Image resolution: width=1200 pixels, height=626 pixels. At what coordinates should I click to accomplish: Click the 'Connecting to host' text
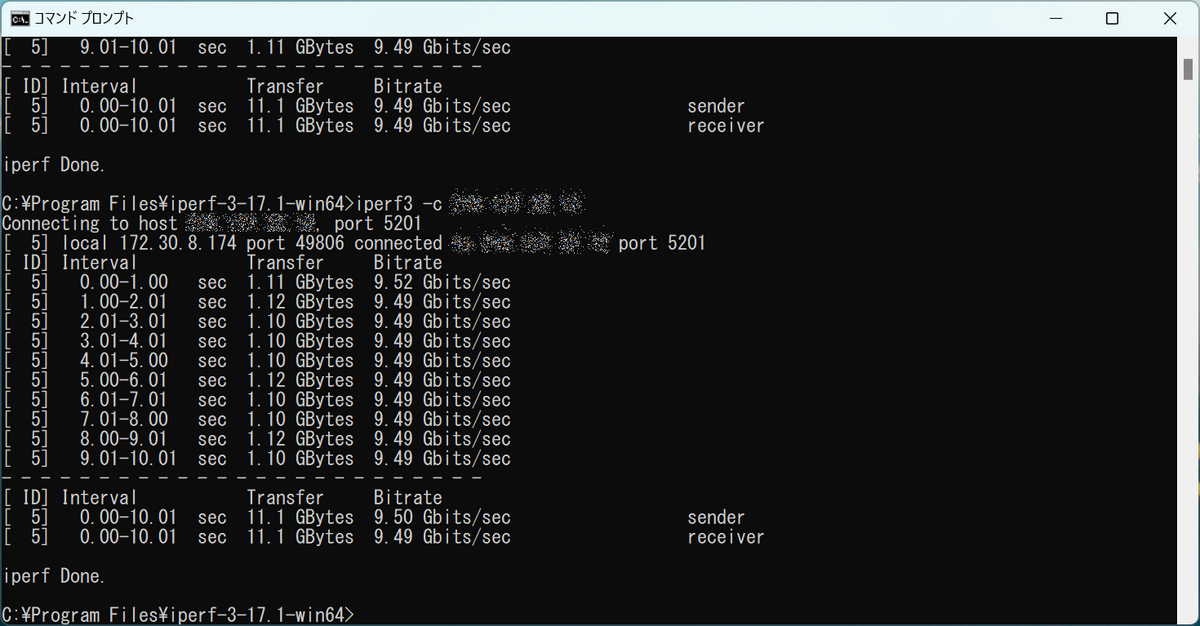(90, 224)
